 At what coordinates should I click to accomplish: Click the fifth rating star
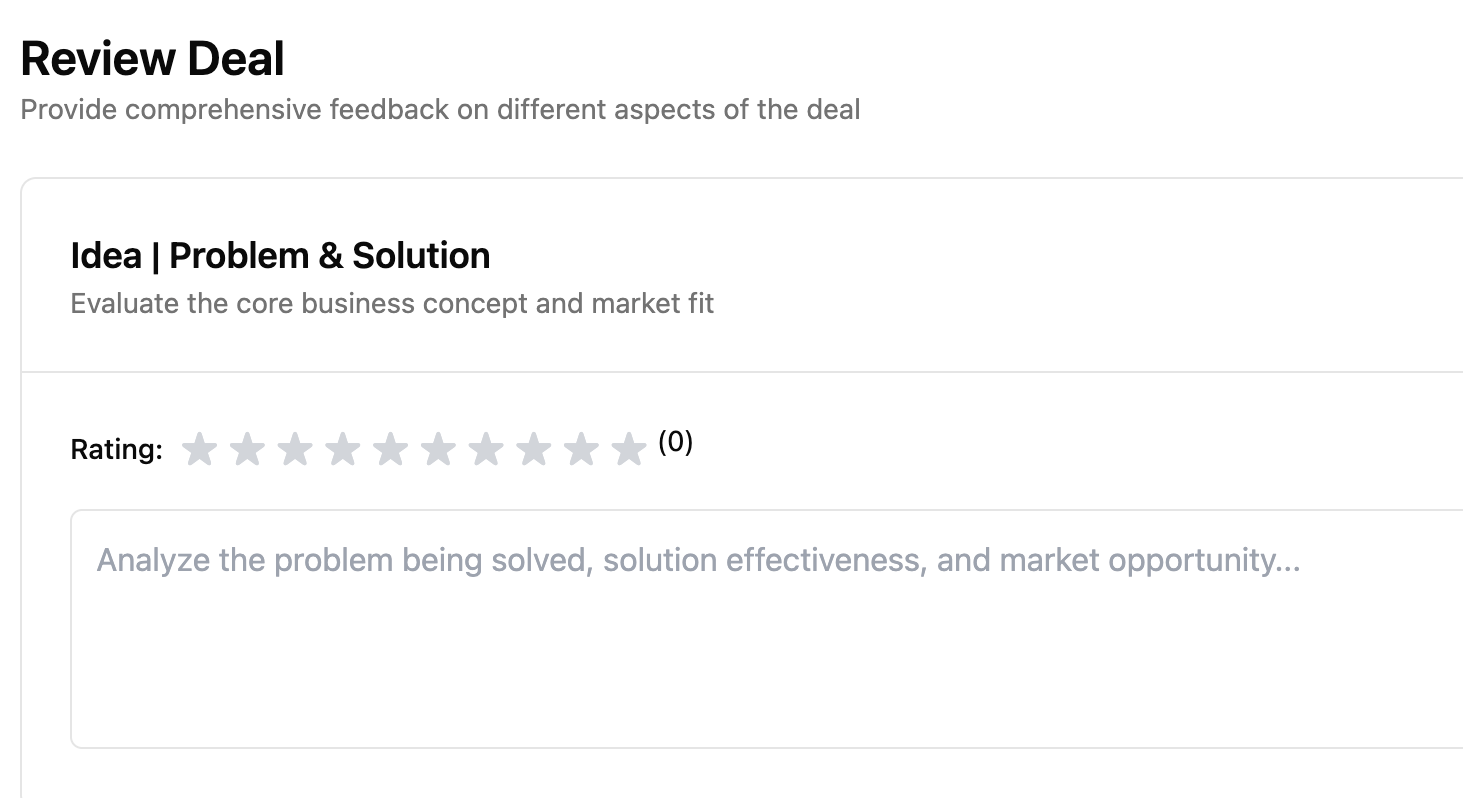(x=391, y=449)
